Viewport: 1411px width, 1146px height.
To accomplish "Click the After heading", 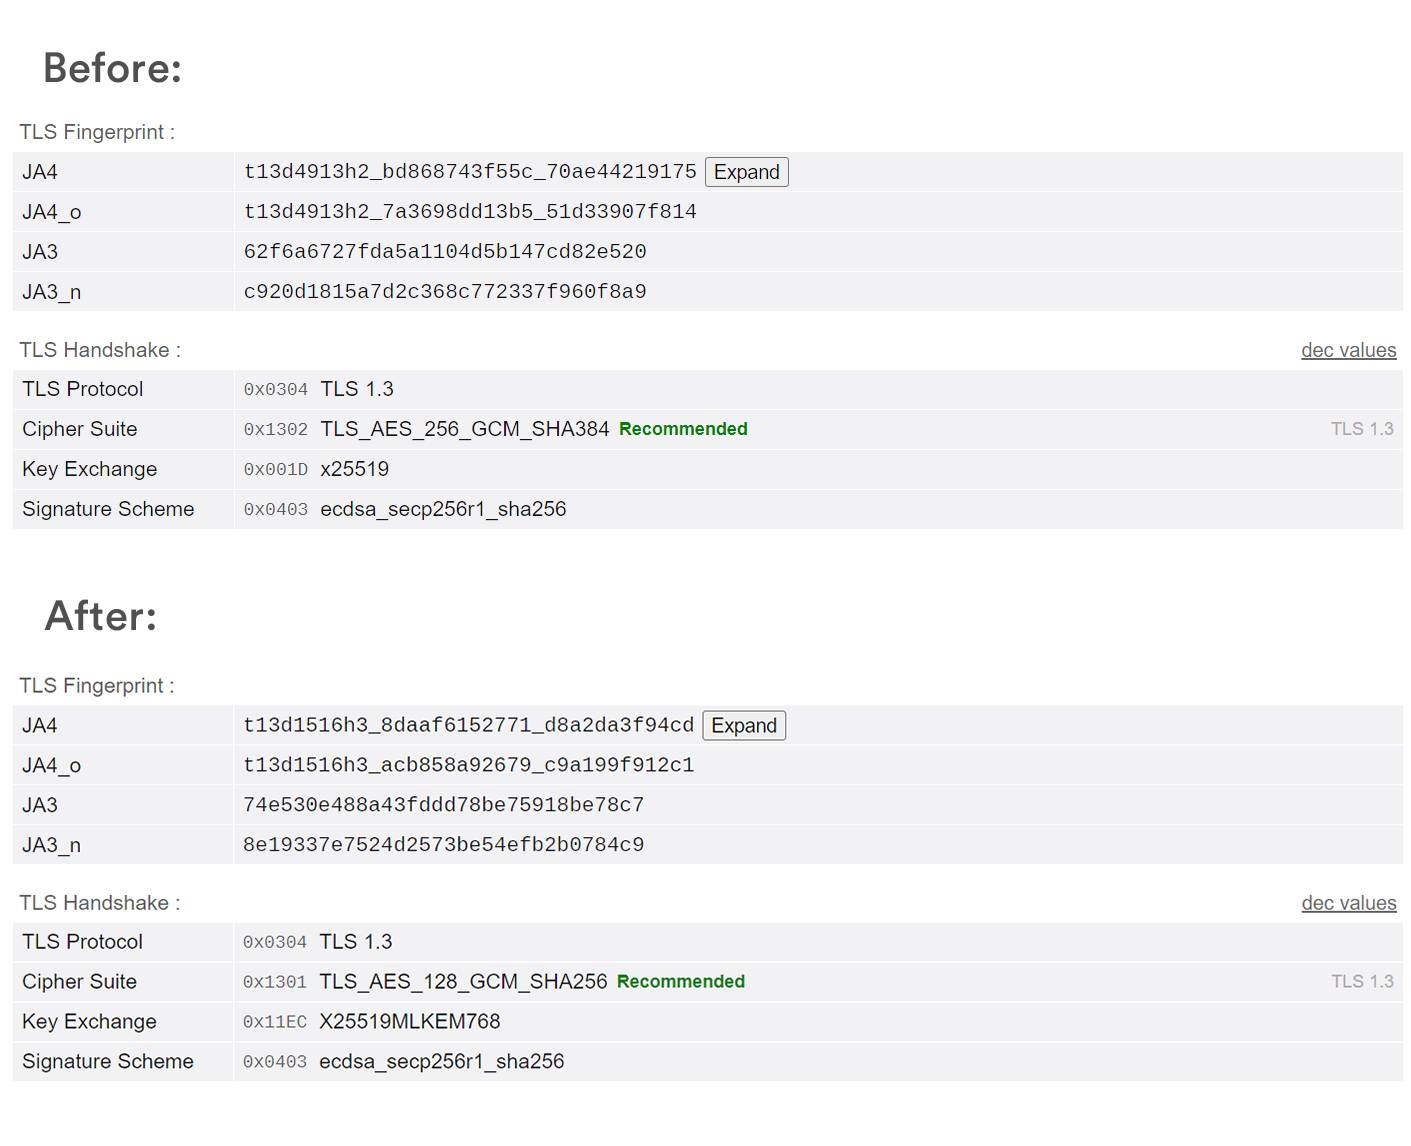I will (x=101, y=616).
